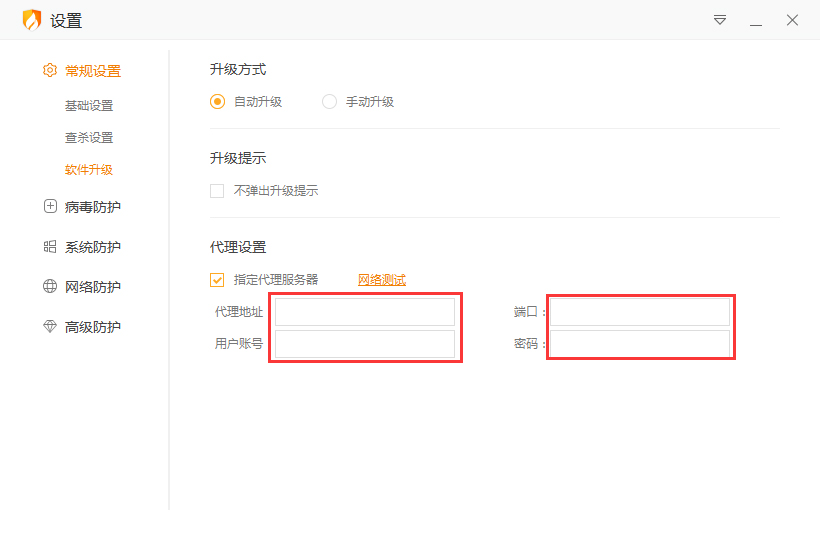Click the 常规设置 gear icon

tap(50, 71)
